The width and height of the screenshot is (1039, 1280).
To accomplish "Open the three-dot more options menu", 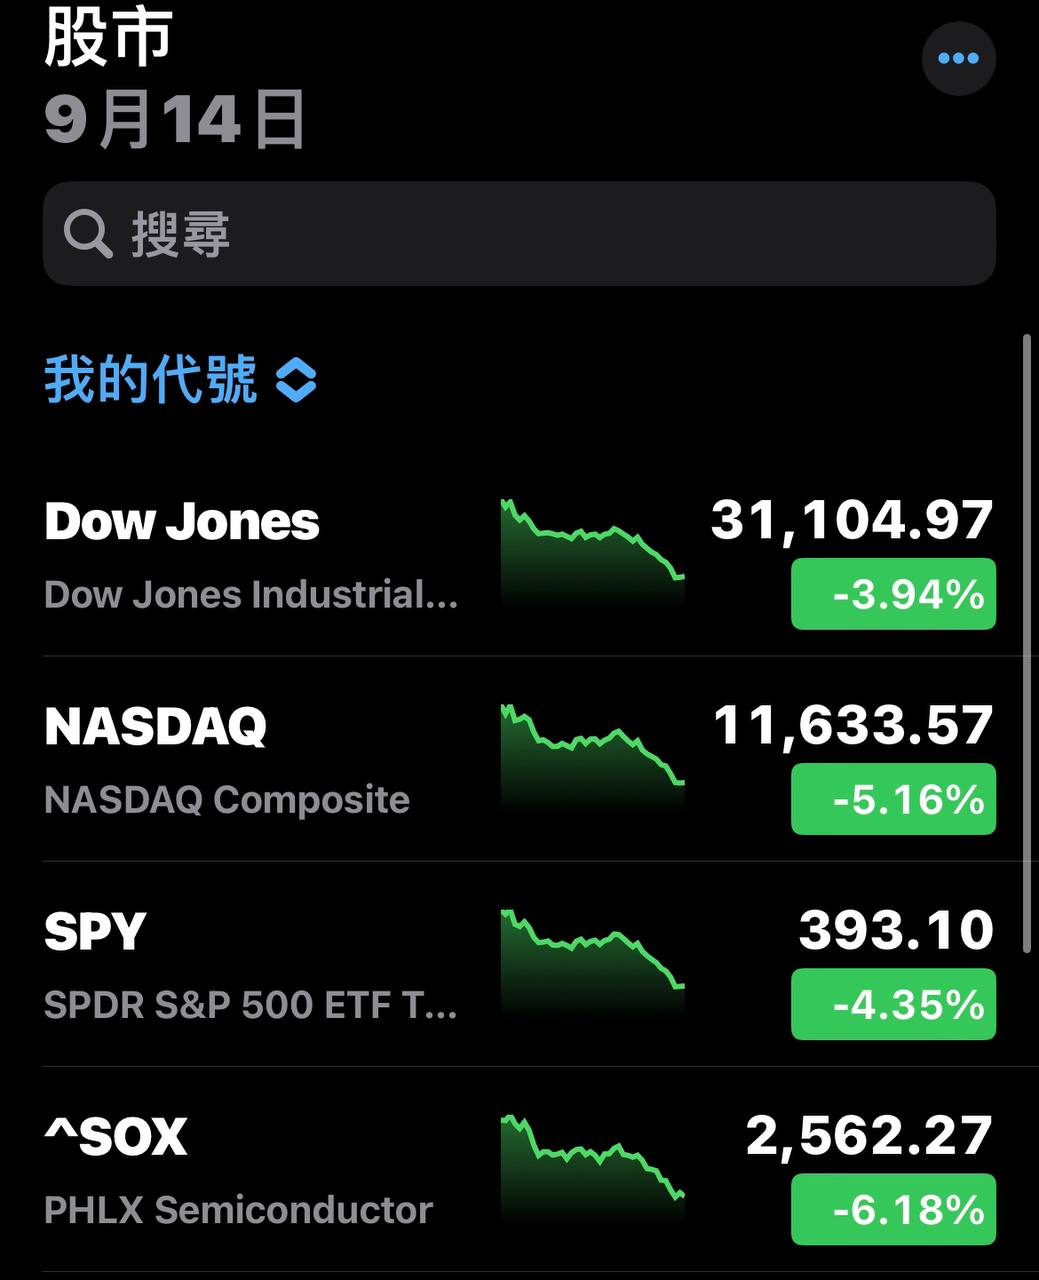I will tap(958, 58).
